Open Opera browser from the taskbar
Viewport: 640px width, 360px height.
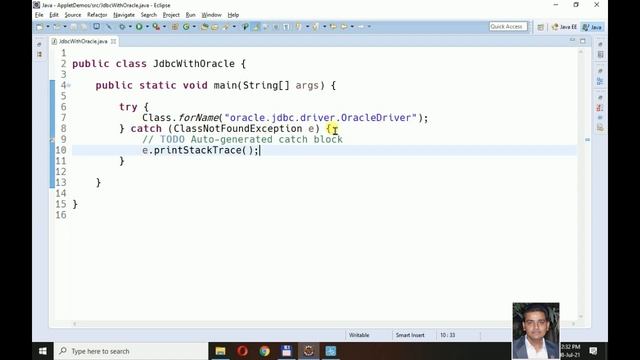[242, 351]
